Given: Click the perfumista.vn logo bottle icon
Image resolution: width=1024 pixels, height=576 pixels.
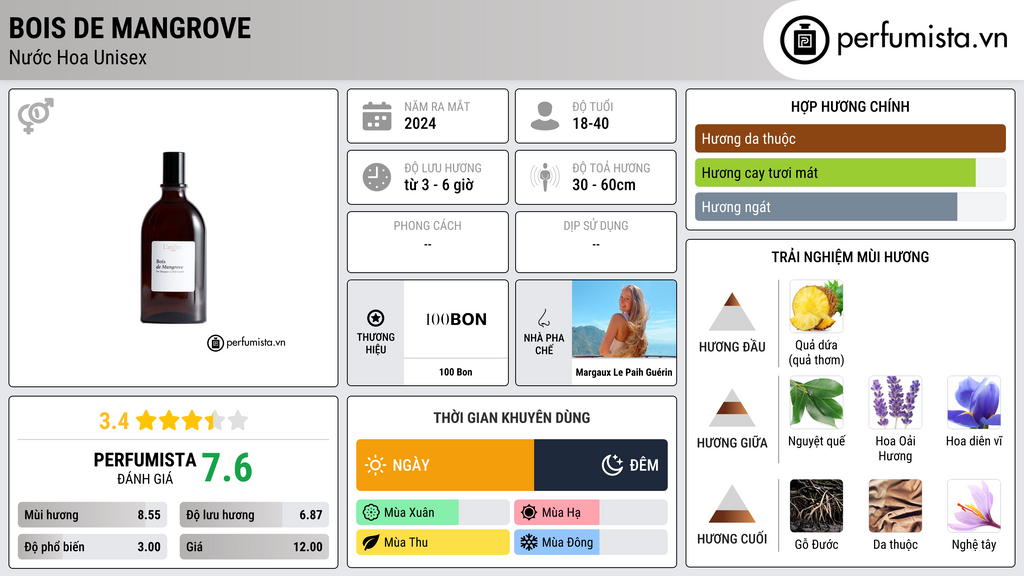Looking at the screenshot, I should click(x=804, y=40).
